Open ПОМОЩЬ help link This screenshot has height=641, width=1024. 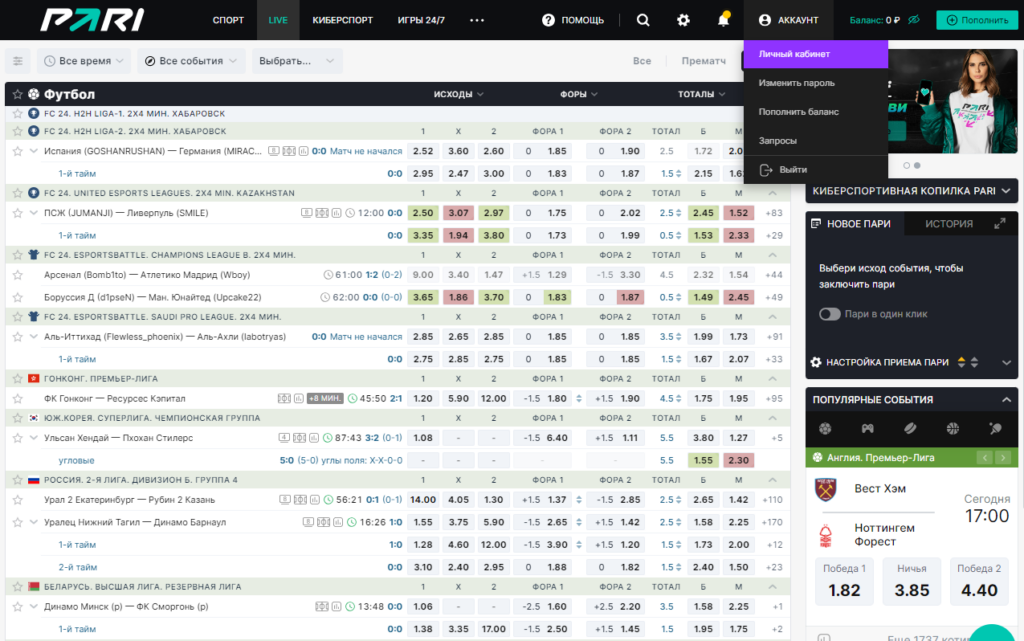pos(573,20)
